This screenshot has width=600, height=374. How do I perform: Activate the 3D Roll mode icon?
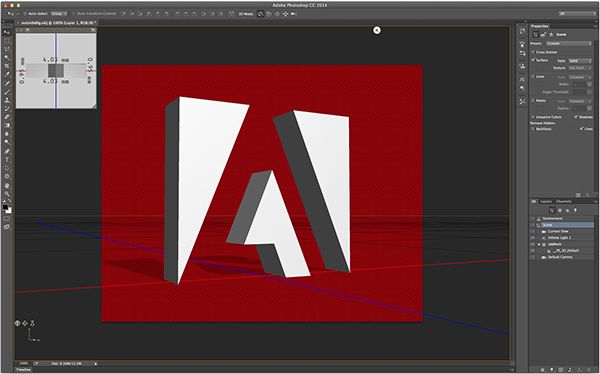[x=269, y=14]
